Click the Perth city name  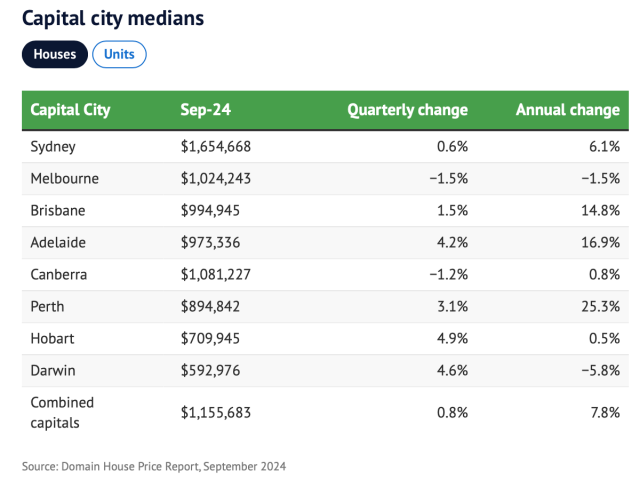pyautogui.click(x=47, y=307)
